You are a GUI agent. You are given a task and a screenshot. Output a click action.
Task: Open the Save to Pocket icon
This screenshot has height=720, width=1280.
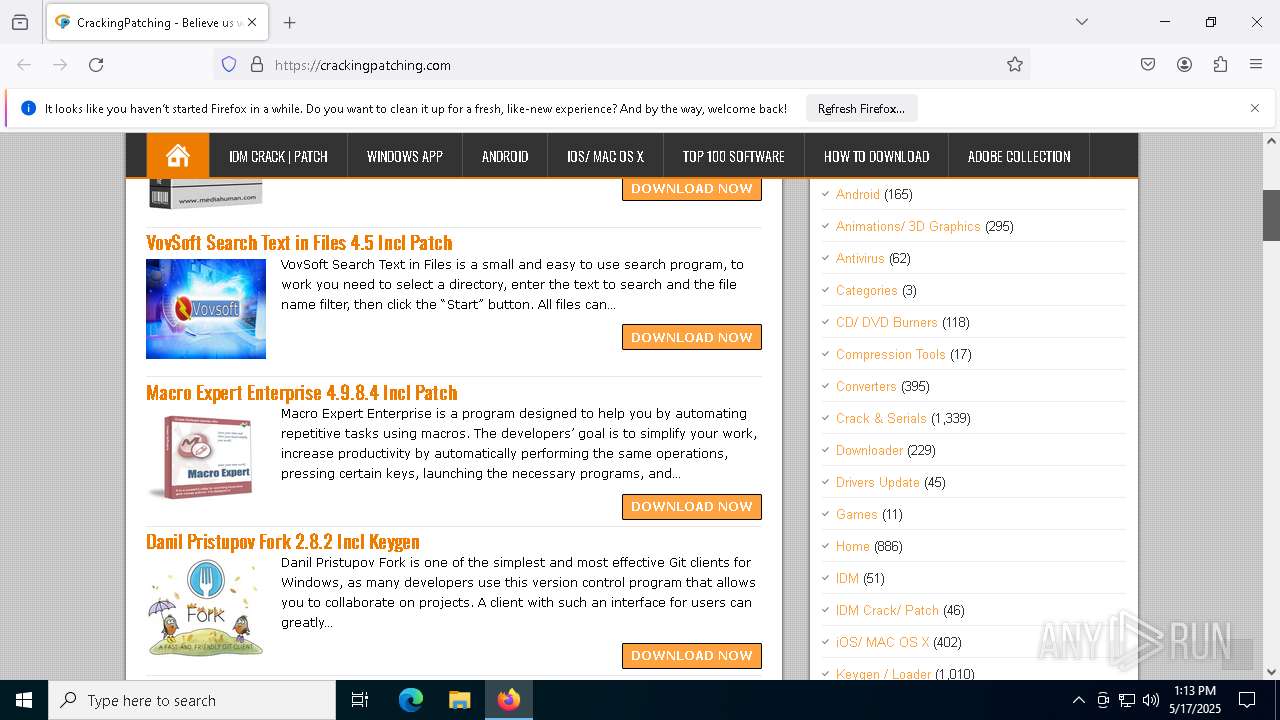(1148, 64)
